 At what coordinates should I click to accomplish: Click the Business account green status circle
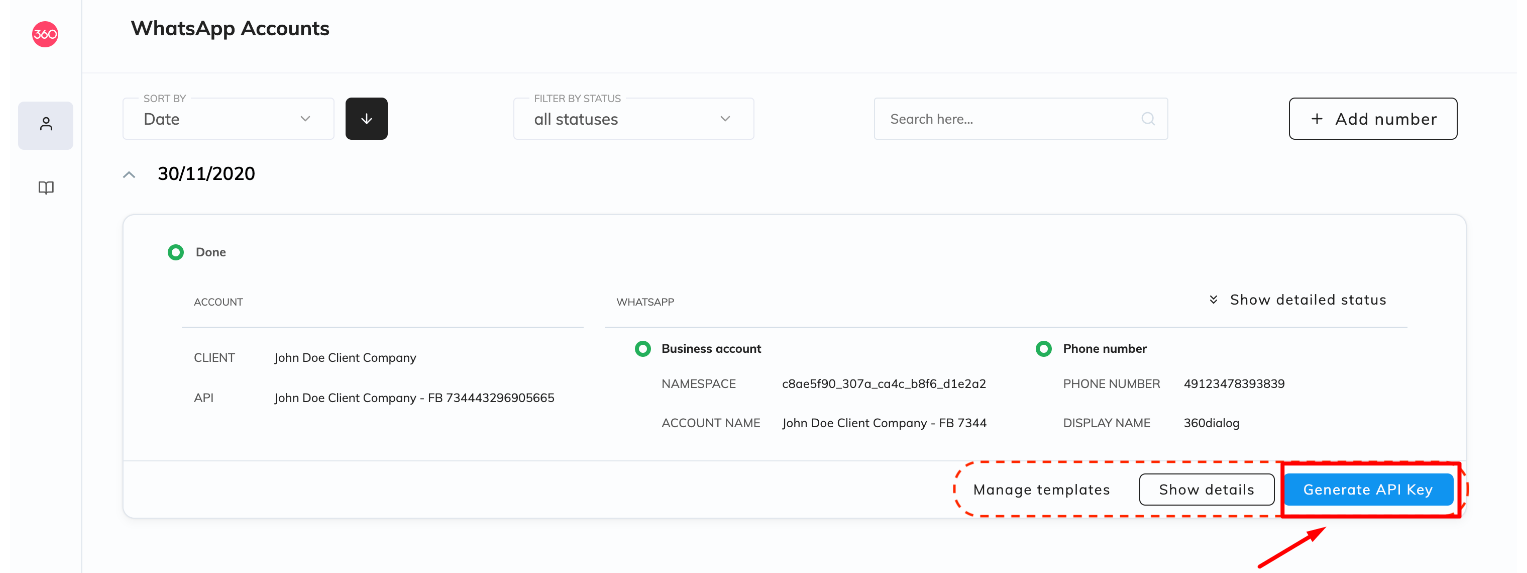tap(643, 349)
